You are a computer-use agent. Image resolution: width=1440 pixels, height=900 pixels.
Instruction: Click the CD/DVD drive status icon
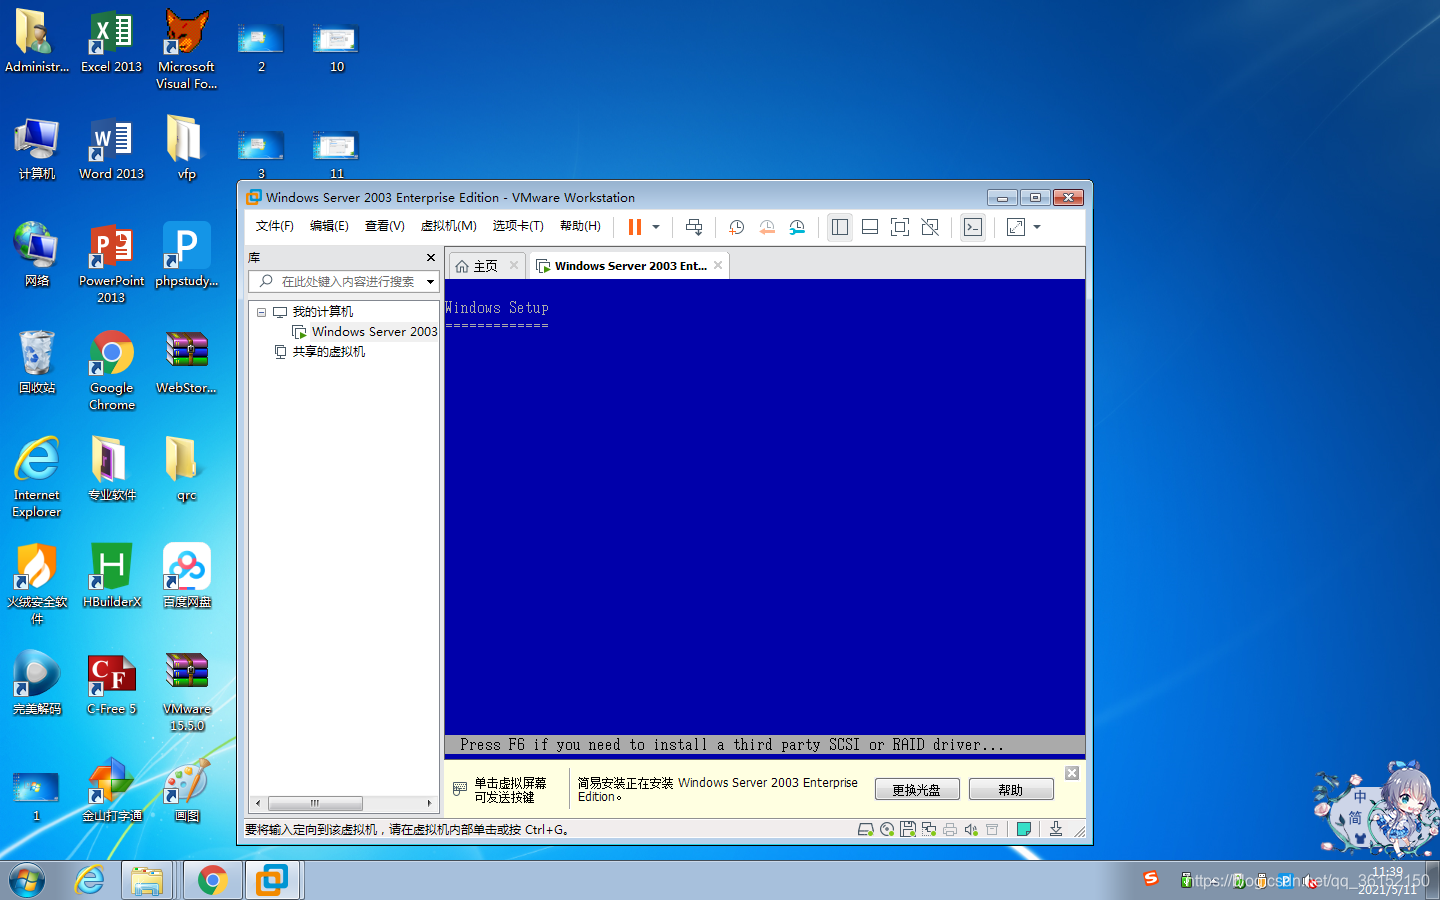point(887,829)
